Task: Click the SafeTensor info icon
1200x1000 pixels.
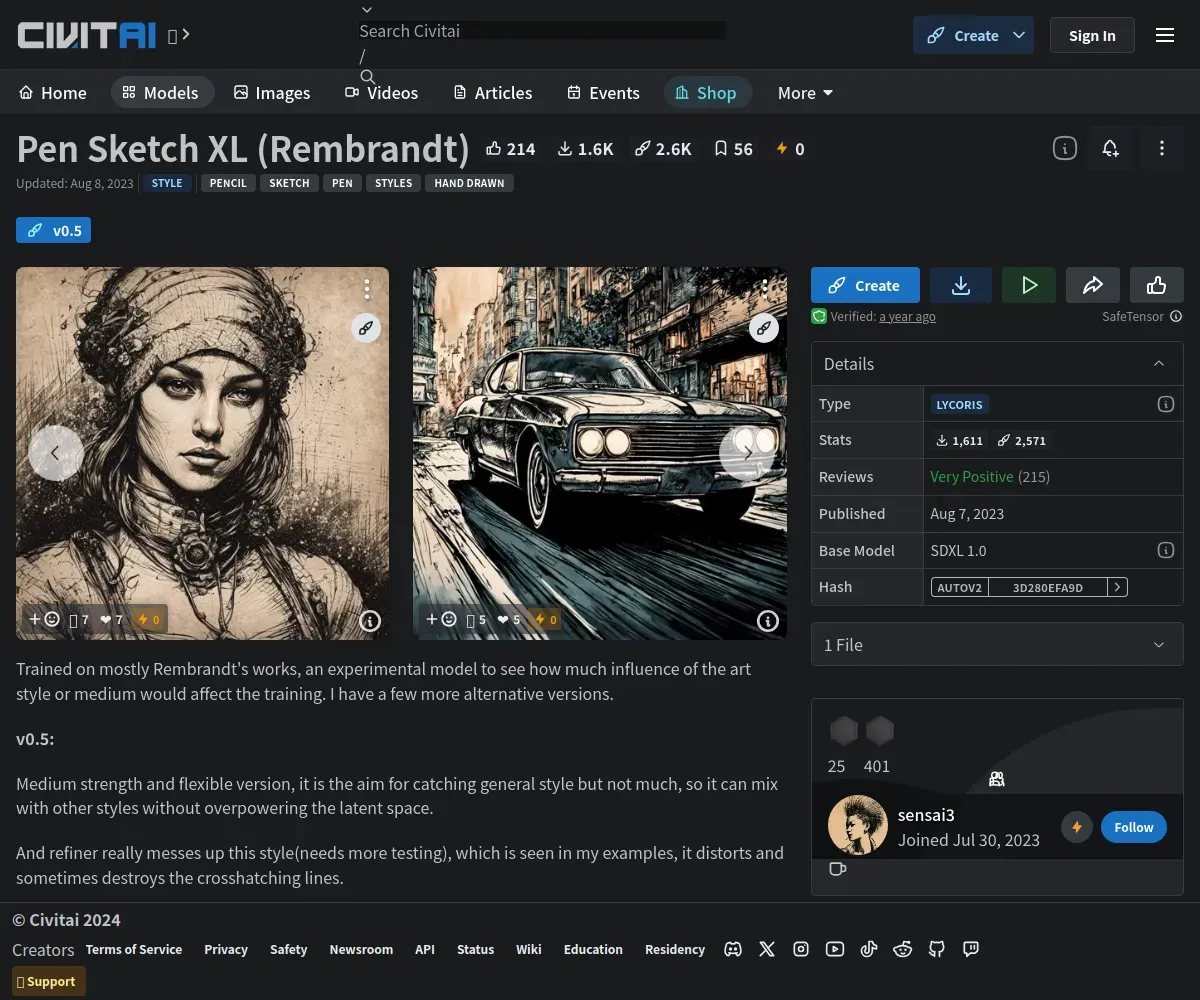Action: pyautogui.click(x=1176, y=316)
